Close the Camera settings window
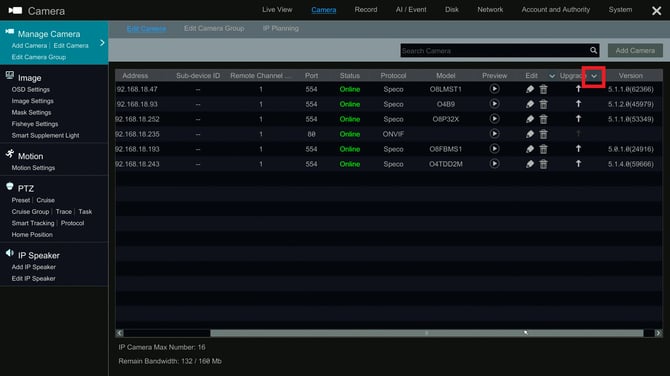Image resolution: width=670 pixels, height=376 pixels. [x=656, y=11]
